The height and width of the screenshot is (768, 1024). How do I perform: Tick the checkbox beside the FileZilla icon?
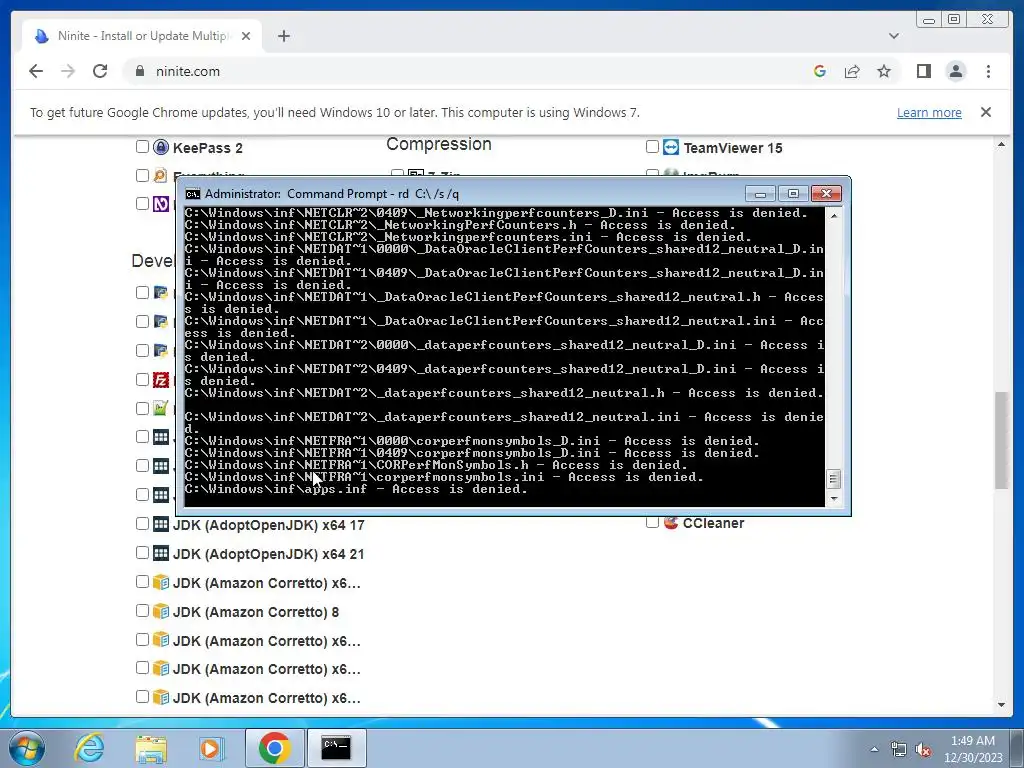(142, 379)
